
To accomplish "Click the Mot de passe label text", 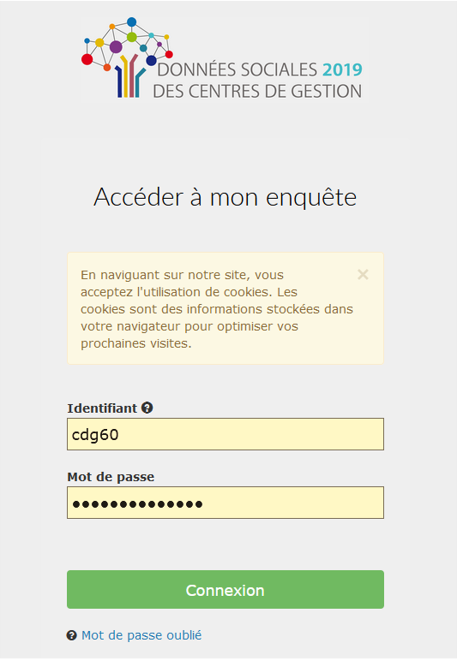I will click(x=111, y=477).
